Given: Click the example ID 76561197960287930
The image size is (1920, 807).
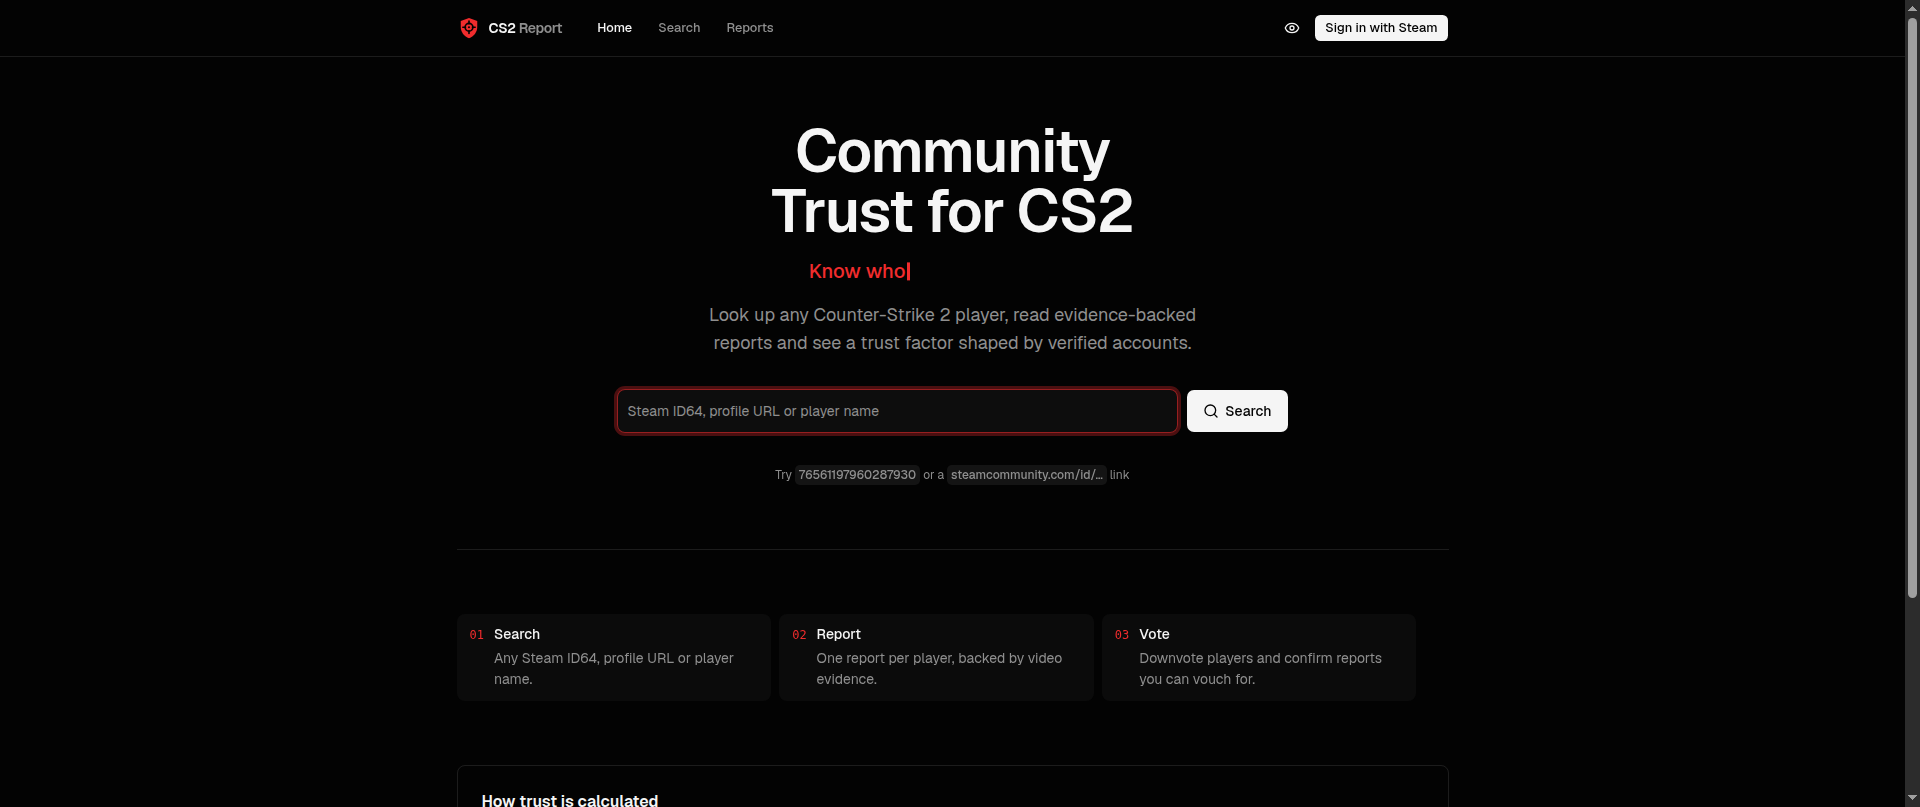Looking at the screenshot, I should (857, 475).
